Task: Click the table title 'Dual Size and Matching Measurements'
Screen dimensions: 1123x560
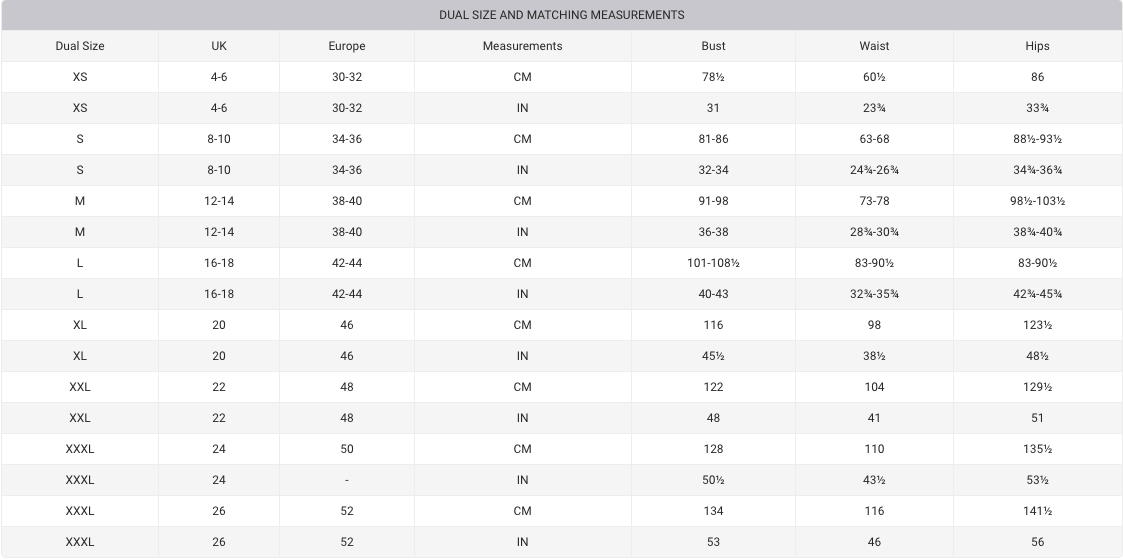Action: coord(561,15)
